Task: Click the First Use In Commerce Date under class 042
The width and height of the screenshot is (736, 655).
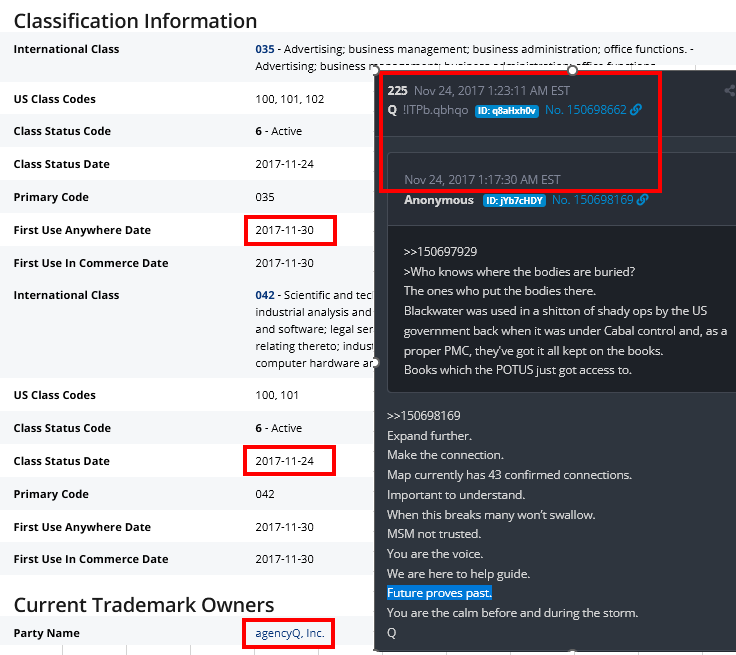Action: [x=284, y=559]
